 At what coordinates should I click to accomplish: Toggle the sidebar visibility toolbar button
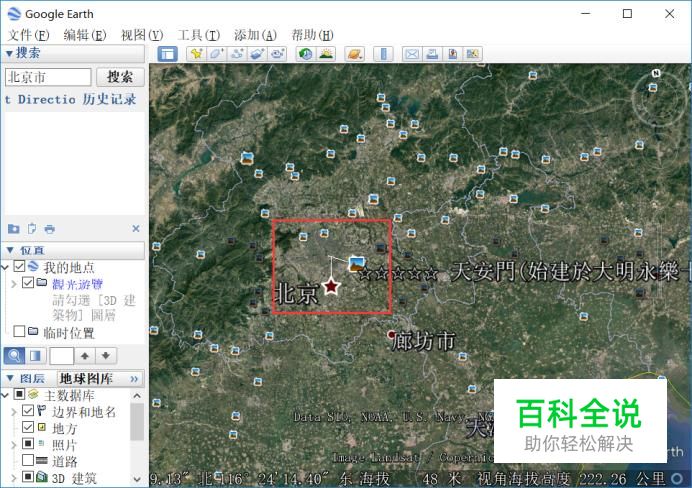click(x=168, y=54)
